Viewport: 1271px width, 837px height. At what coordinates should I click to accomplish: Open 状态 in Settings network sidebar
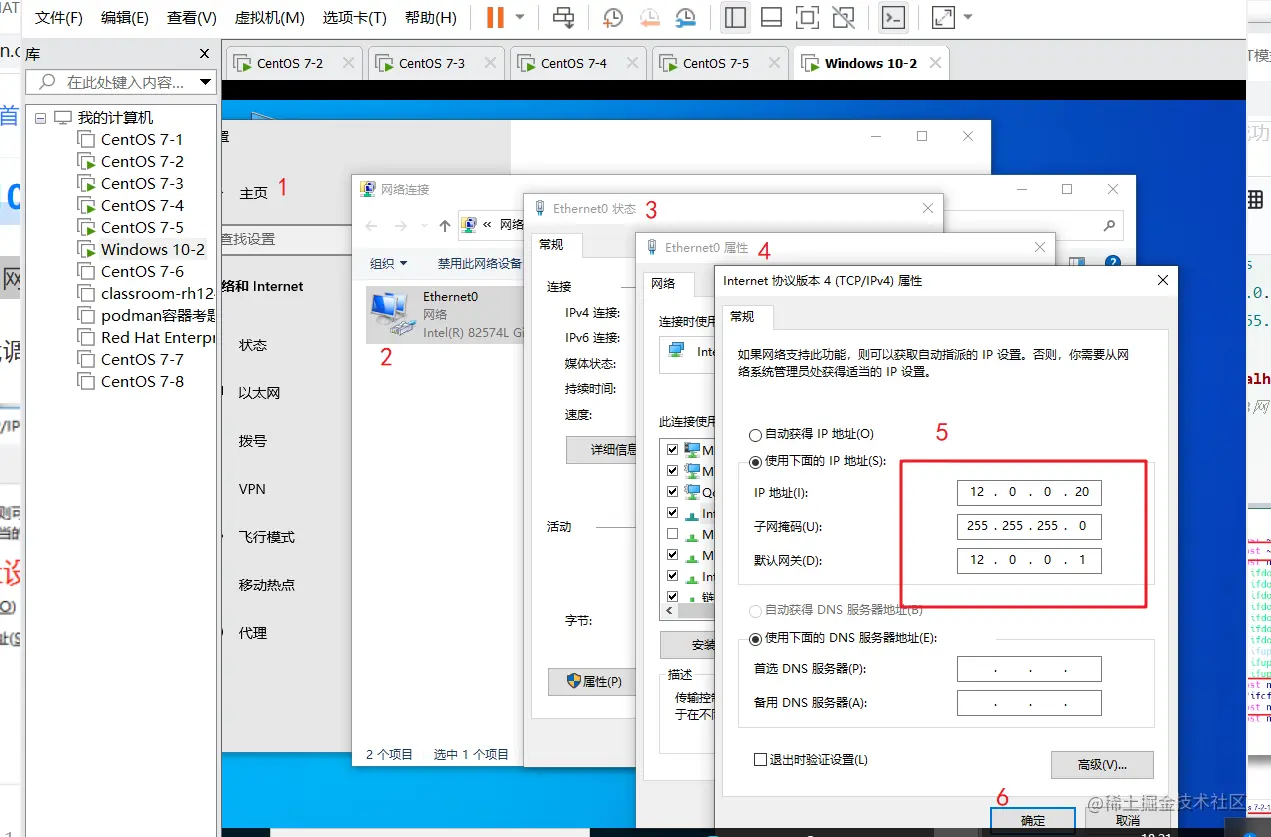coord(253,345)
